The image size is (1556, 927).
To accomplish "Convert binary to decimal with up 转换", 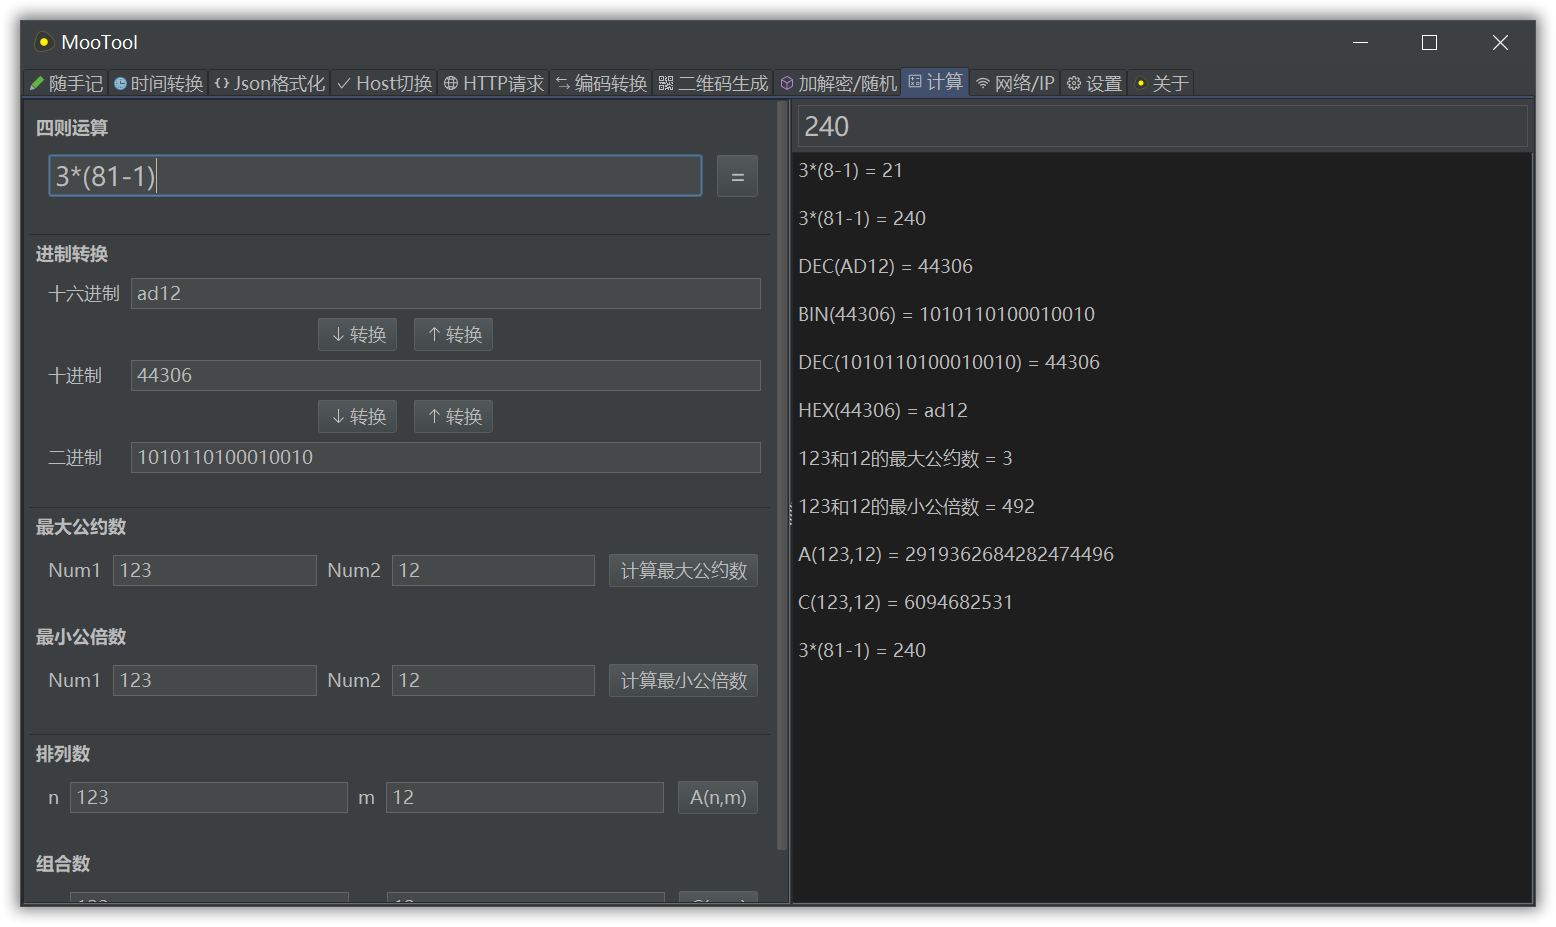I will coord(454,417).
